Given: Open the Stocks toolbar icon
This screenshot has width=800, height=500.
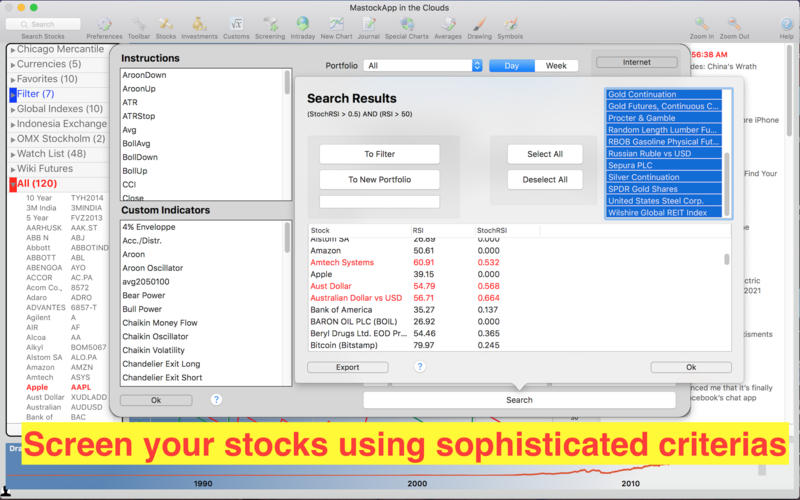Looking at the screenshot, I should pos(165,24).
